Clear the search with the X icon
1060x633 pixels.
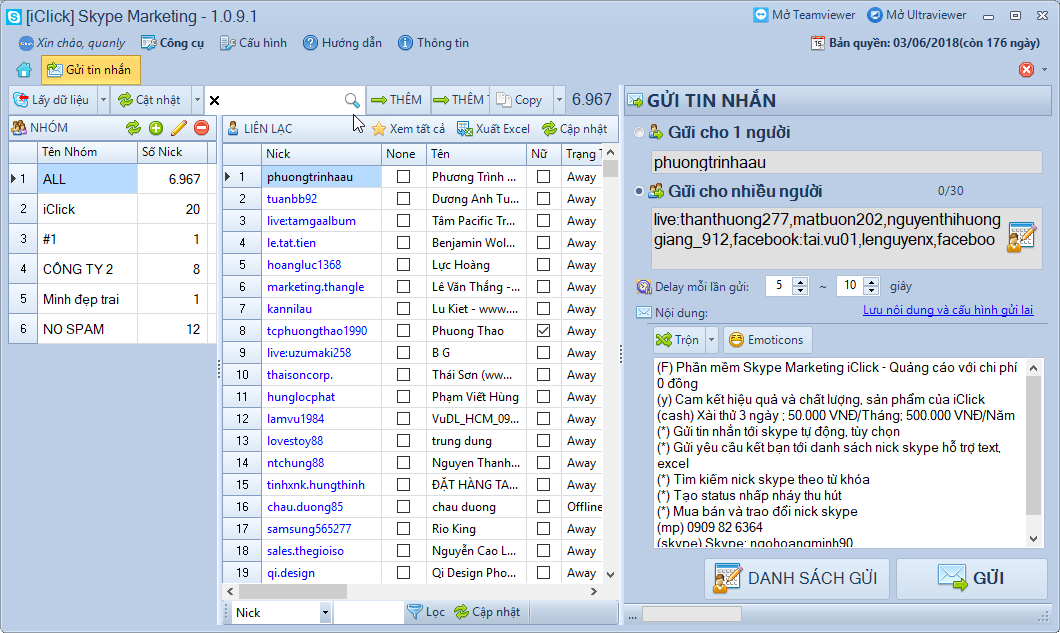(214, 100)
